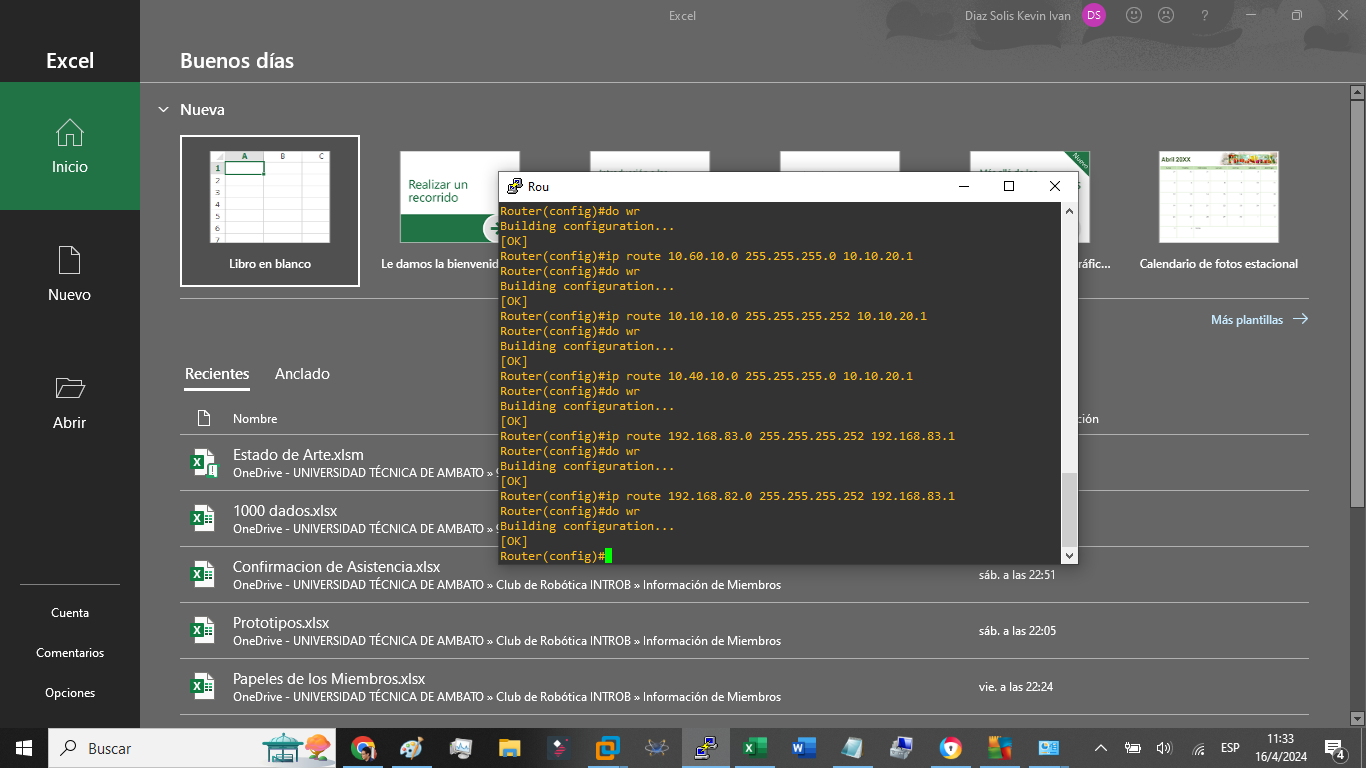Click file icon beside Papeles de los Miembros.xlsx

(x=203, y=686)
